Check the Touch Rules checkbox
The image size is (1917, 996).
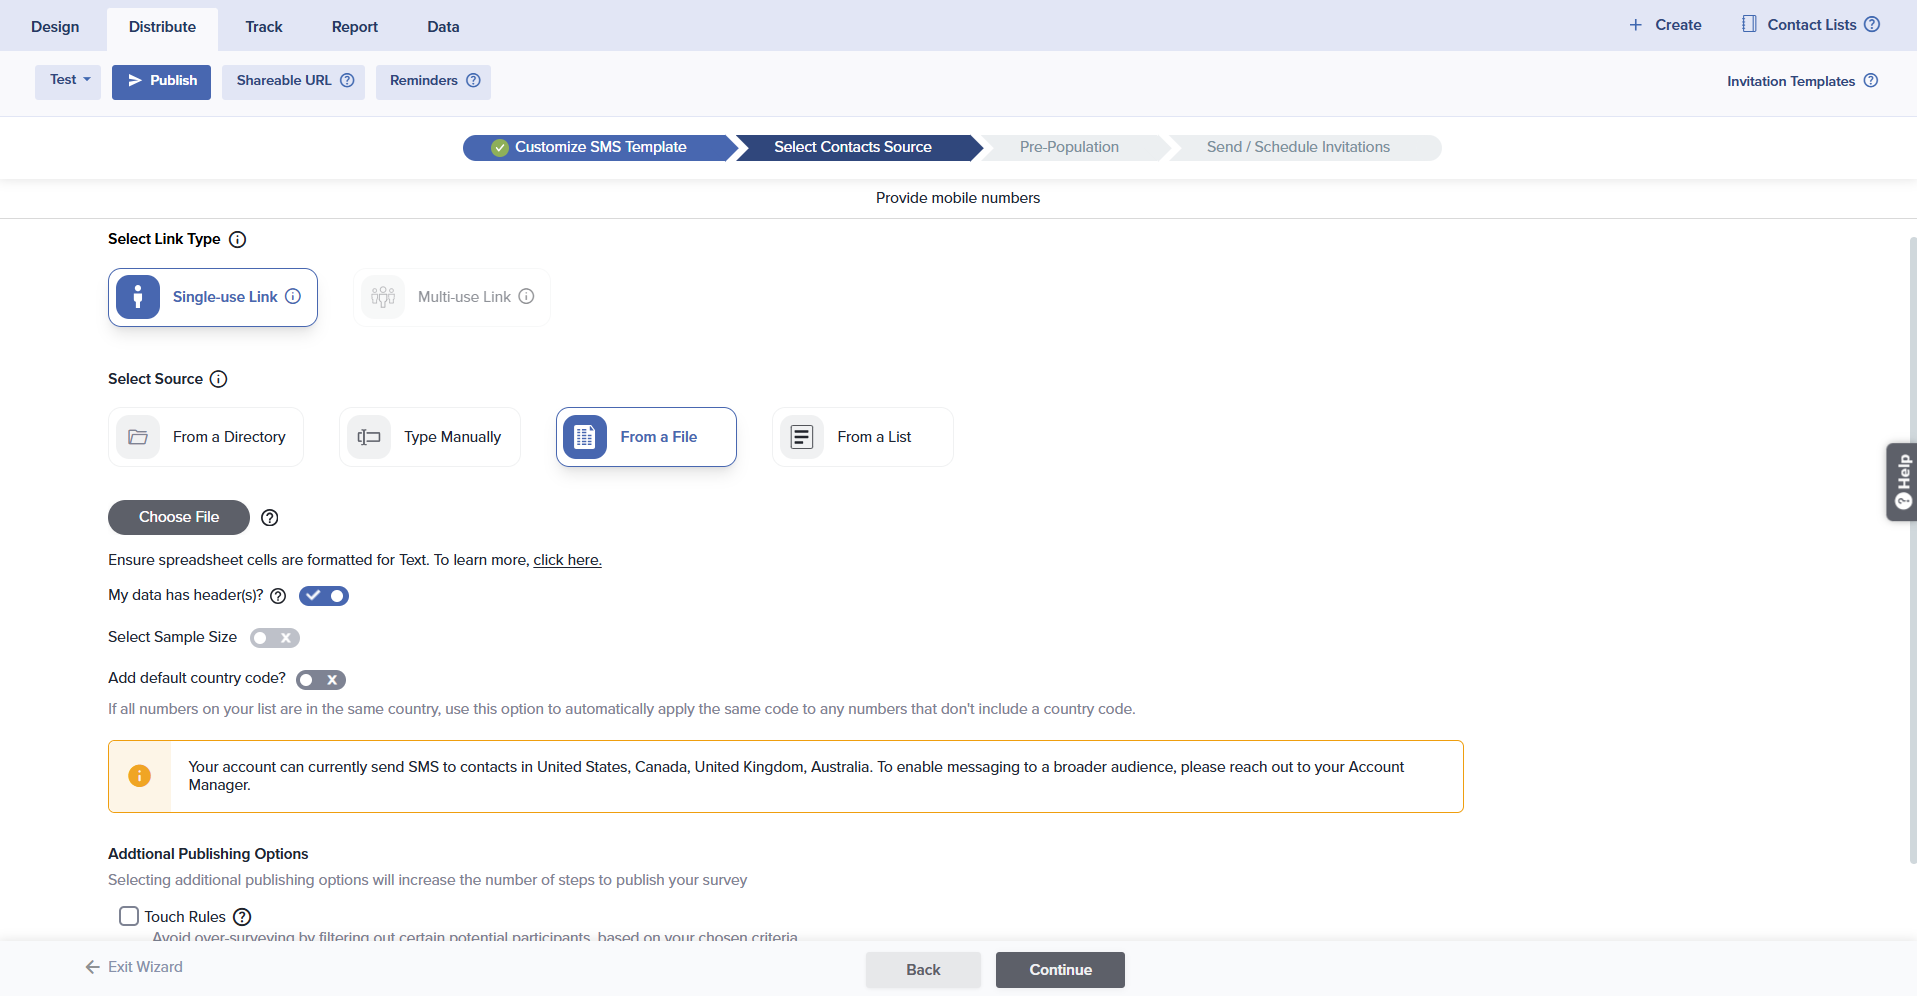pos(129,916)
